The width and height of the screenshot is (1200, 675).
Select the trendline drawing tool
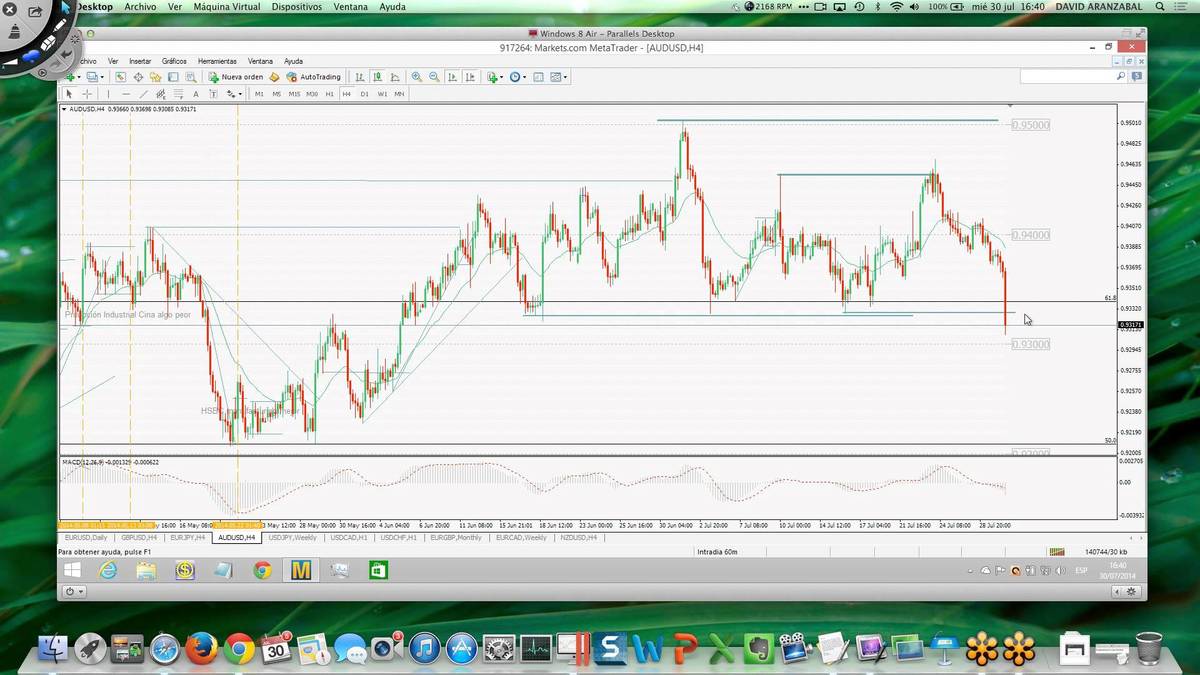coord(144,94)
